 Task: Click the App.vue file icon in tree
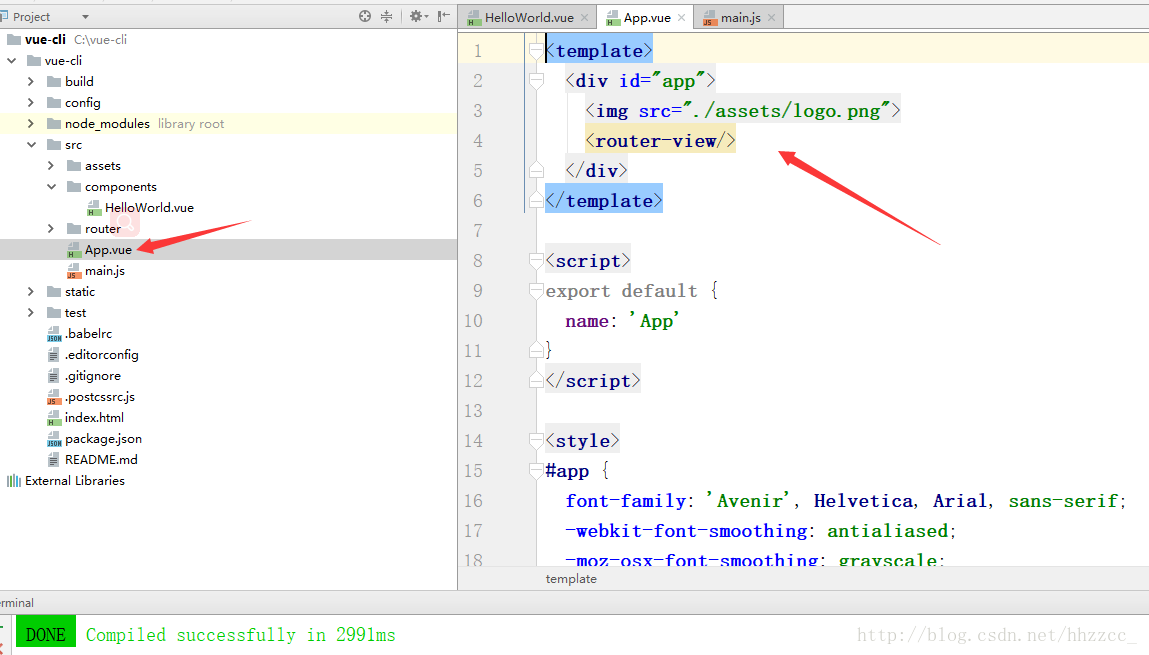(x=74, y=250)
